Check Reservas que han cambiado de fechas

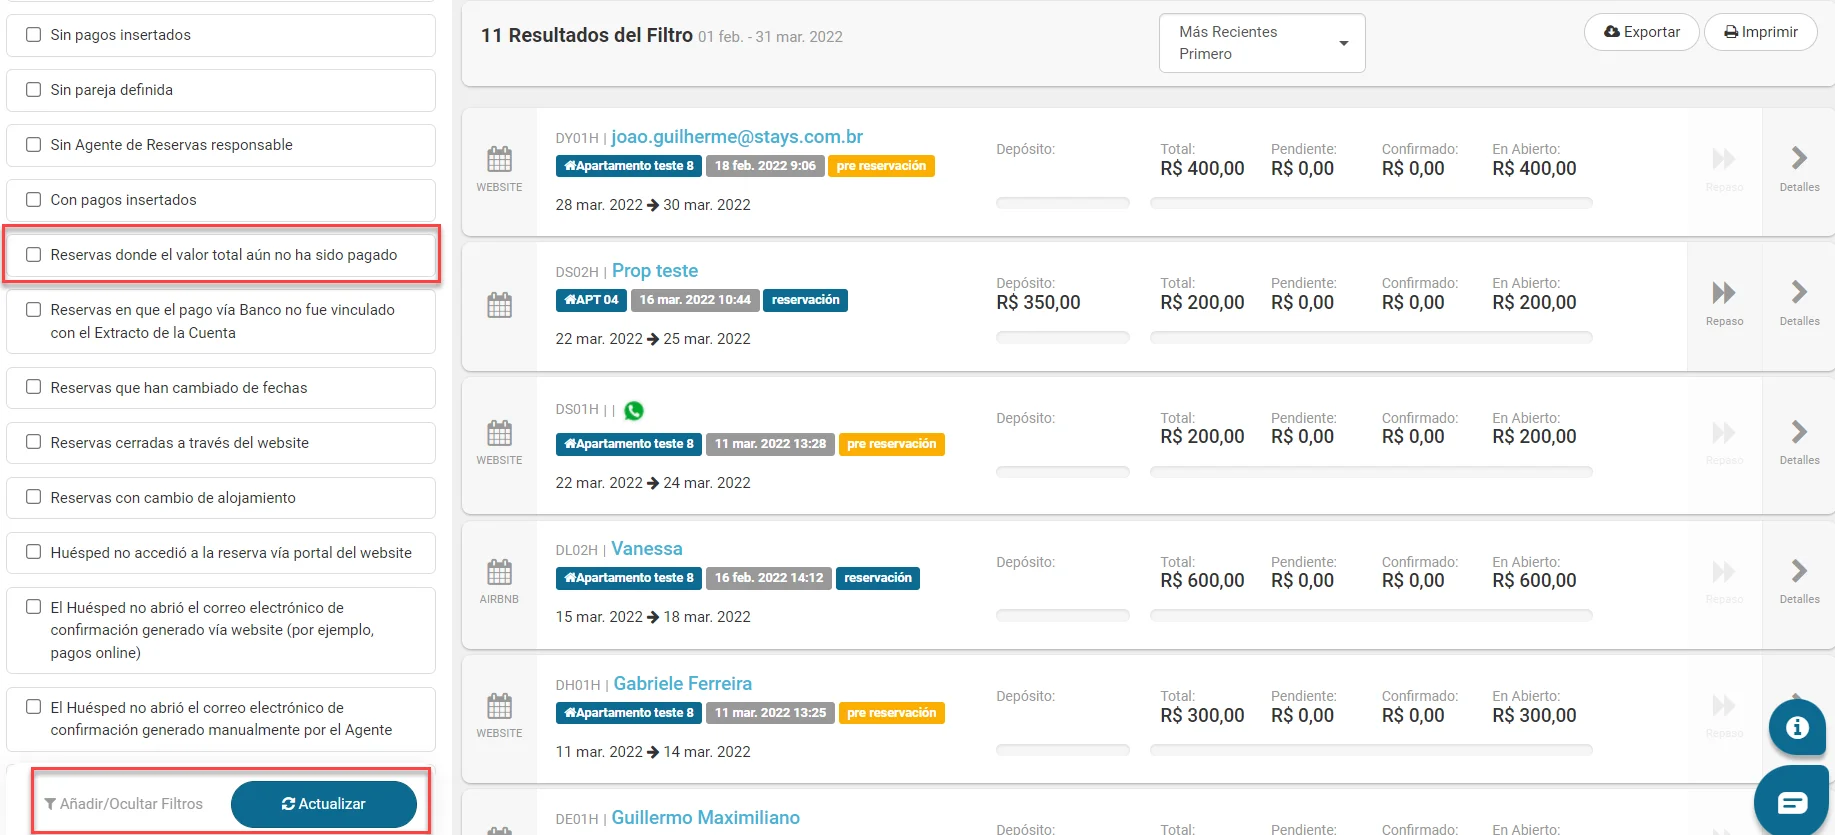click(33, 386)
